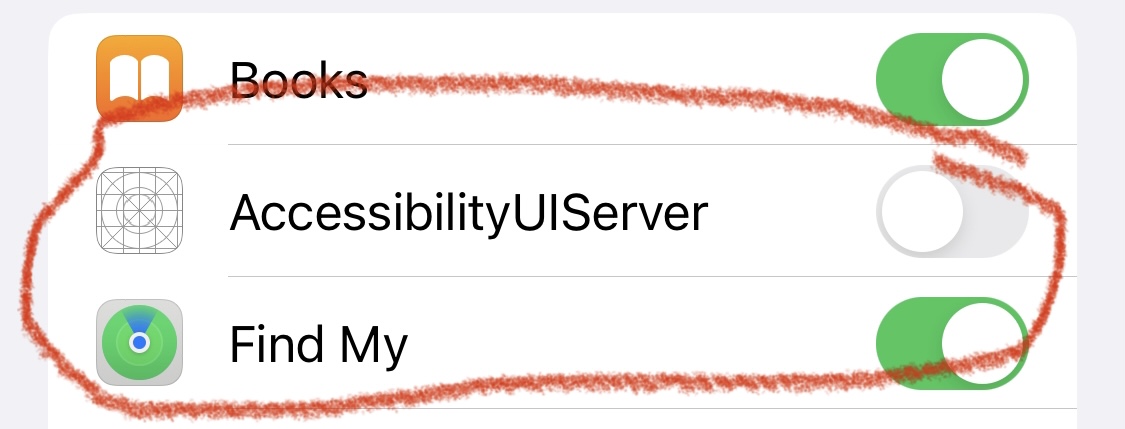The width and height of the screenshot is (1125, 429).
Task: Tap the orange Books app icon
Action: [140, 78]
